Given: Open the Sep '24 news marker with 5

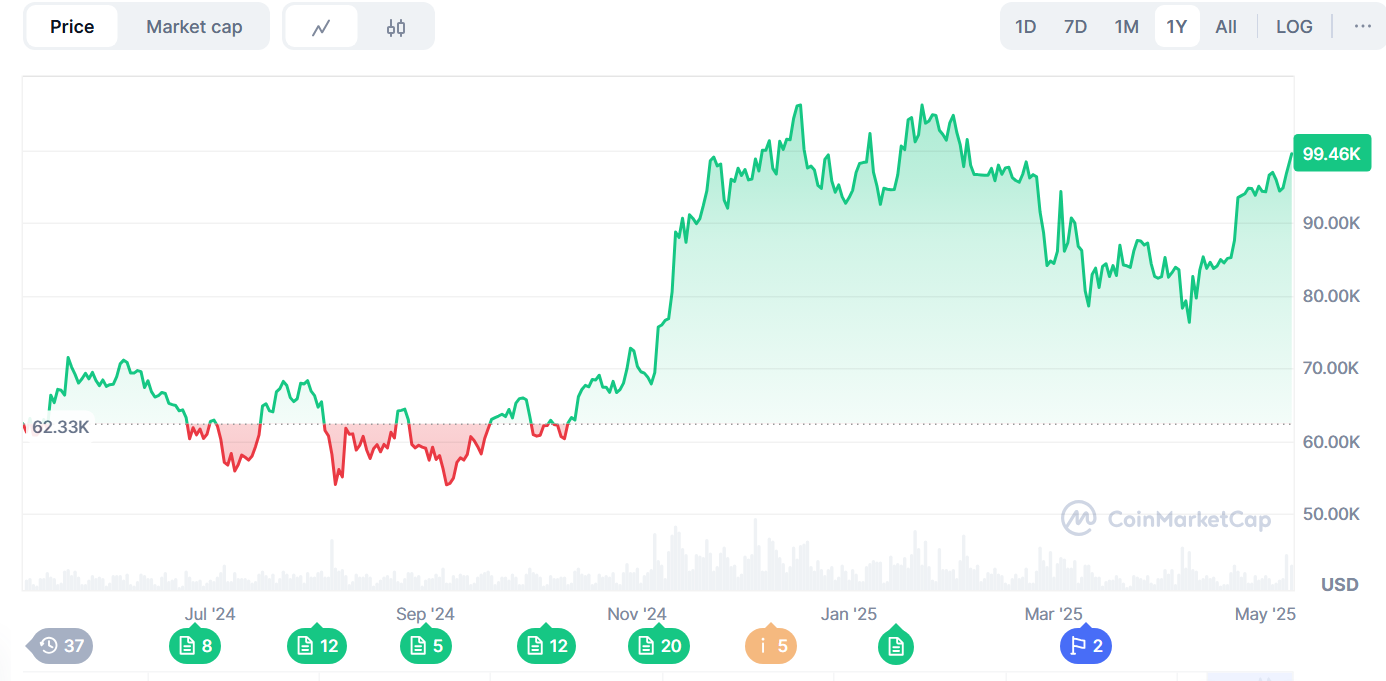Looking at the screenshot, I should point(426,646).
